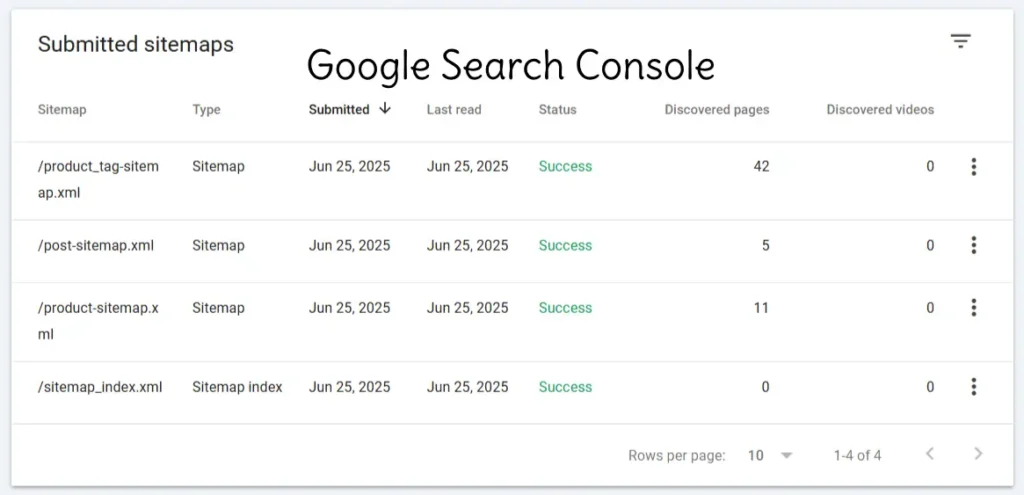Open the /product_tag-sitemap.xml sitemap entry

coord(98,180)
